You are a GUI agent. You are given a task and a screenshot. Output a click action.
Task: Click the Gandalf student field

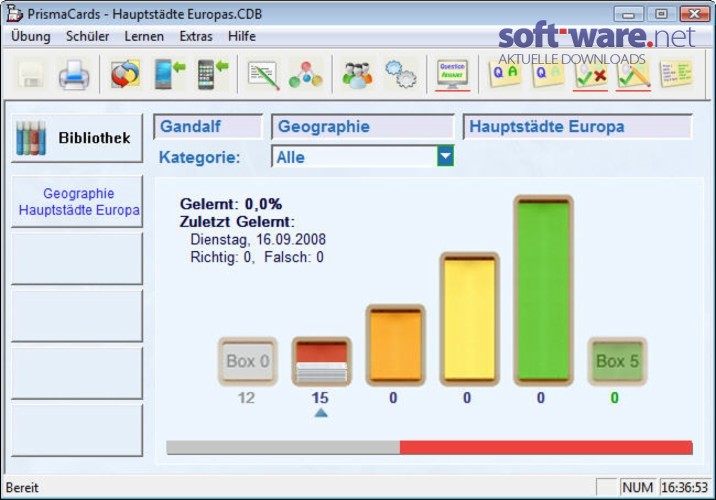(x=208, y=126)
